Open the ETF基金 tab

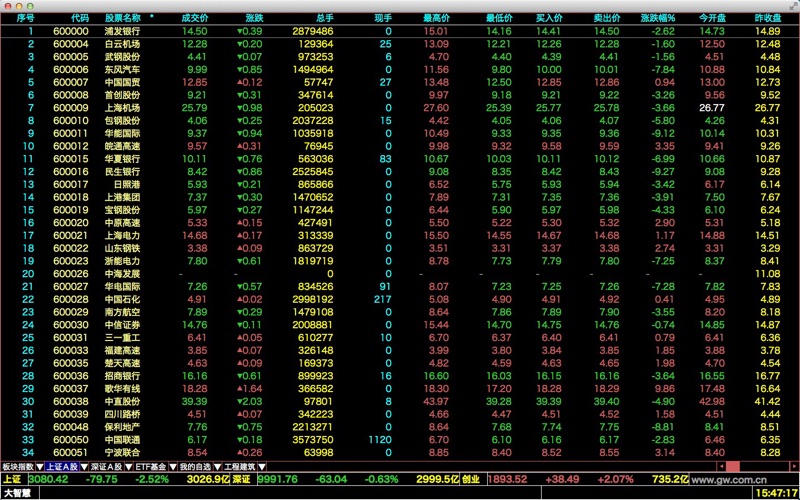pyautogui.click(x=151, y=466)
